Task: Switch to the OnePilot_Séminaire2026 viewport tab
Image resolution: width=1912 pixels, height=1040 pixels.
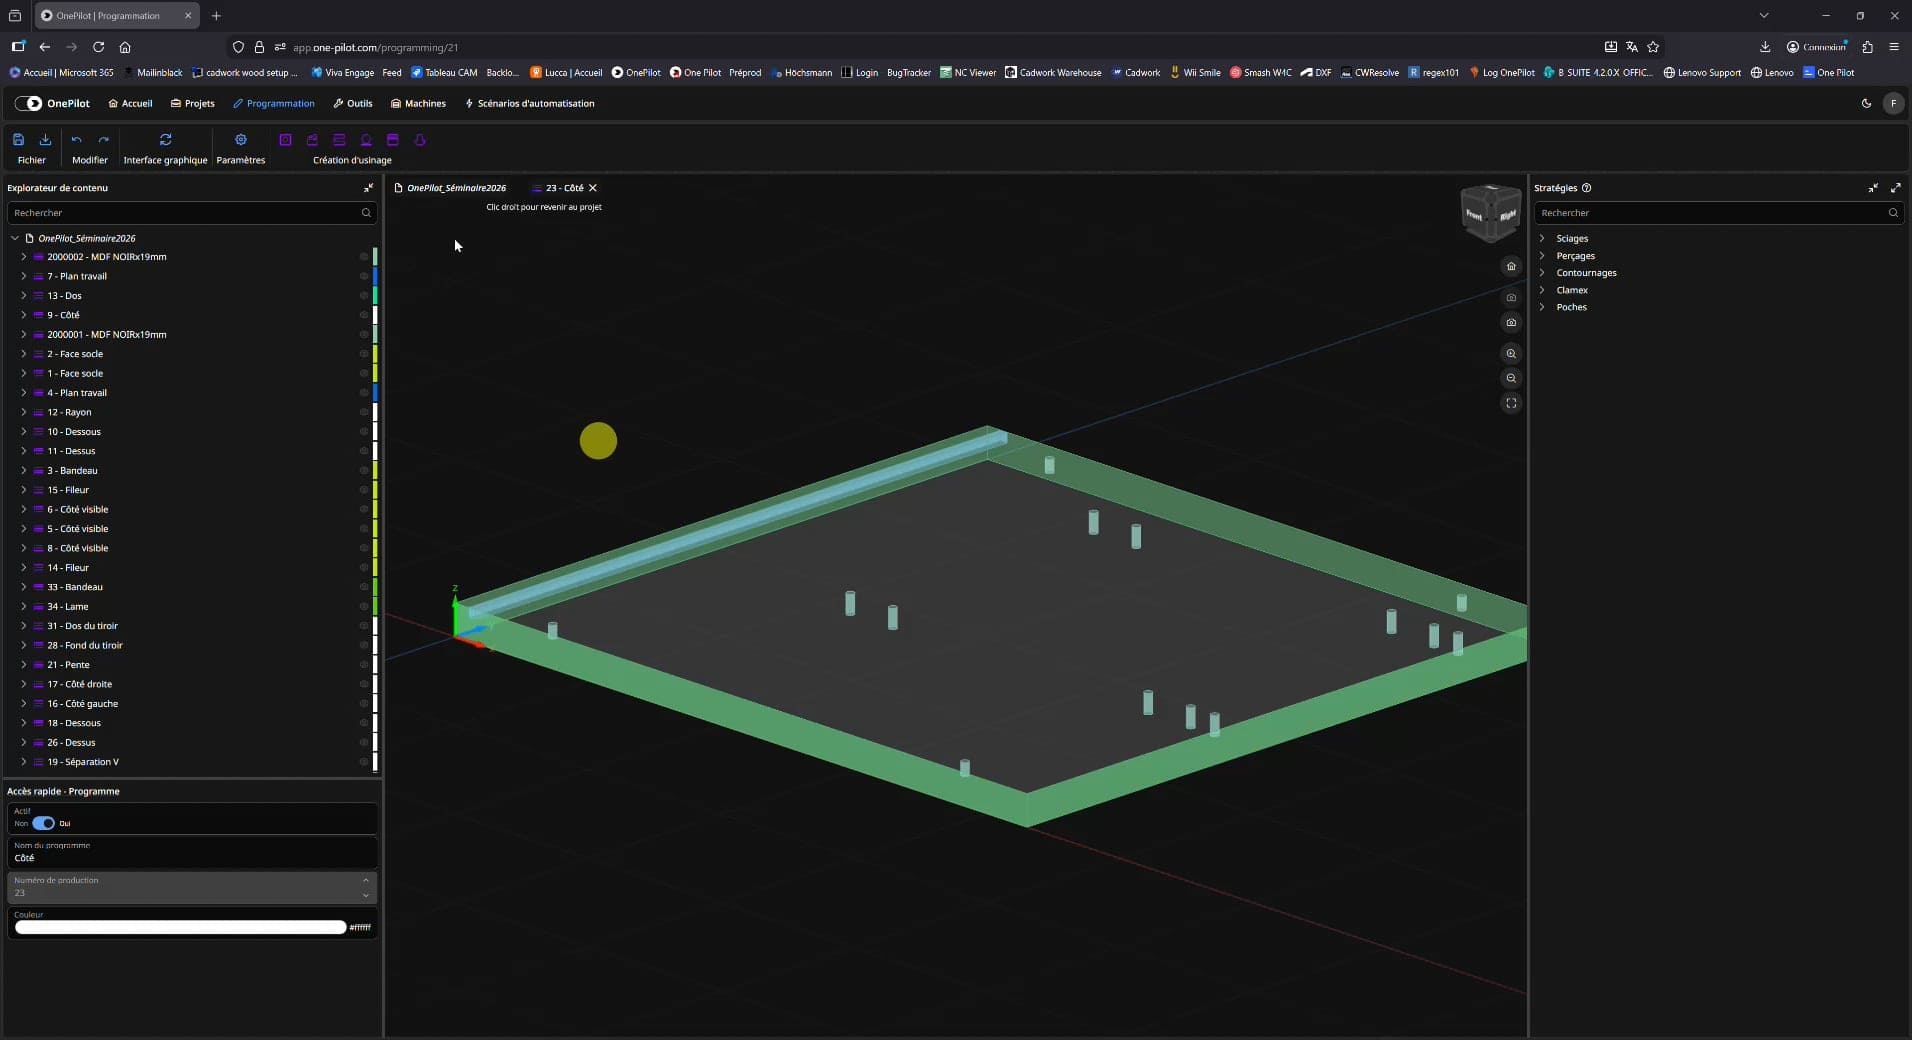Action: click(450, 188)
